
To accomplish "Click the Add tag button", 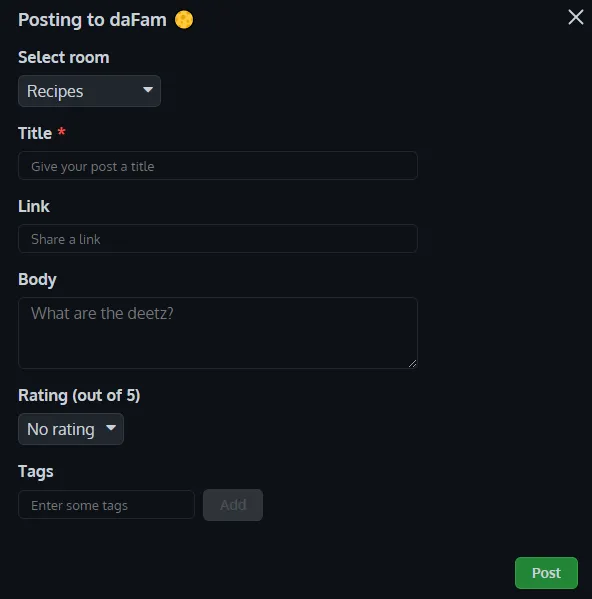I will [x=233, y=505].
